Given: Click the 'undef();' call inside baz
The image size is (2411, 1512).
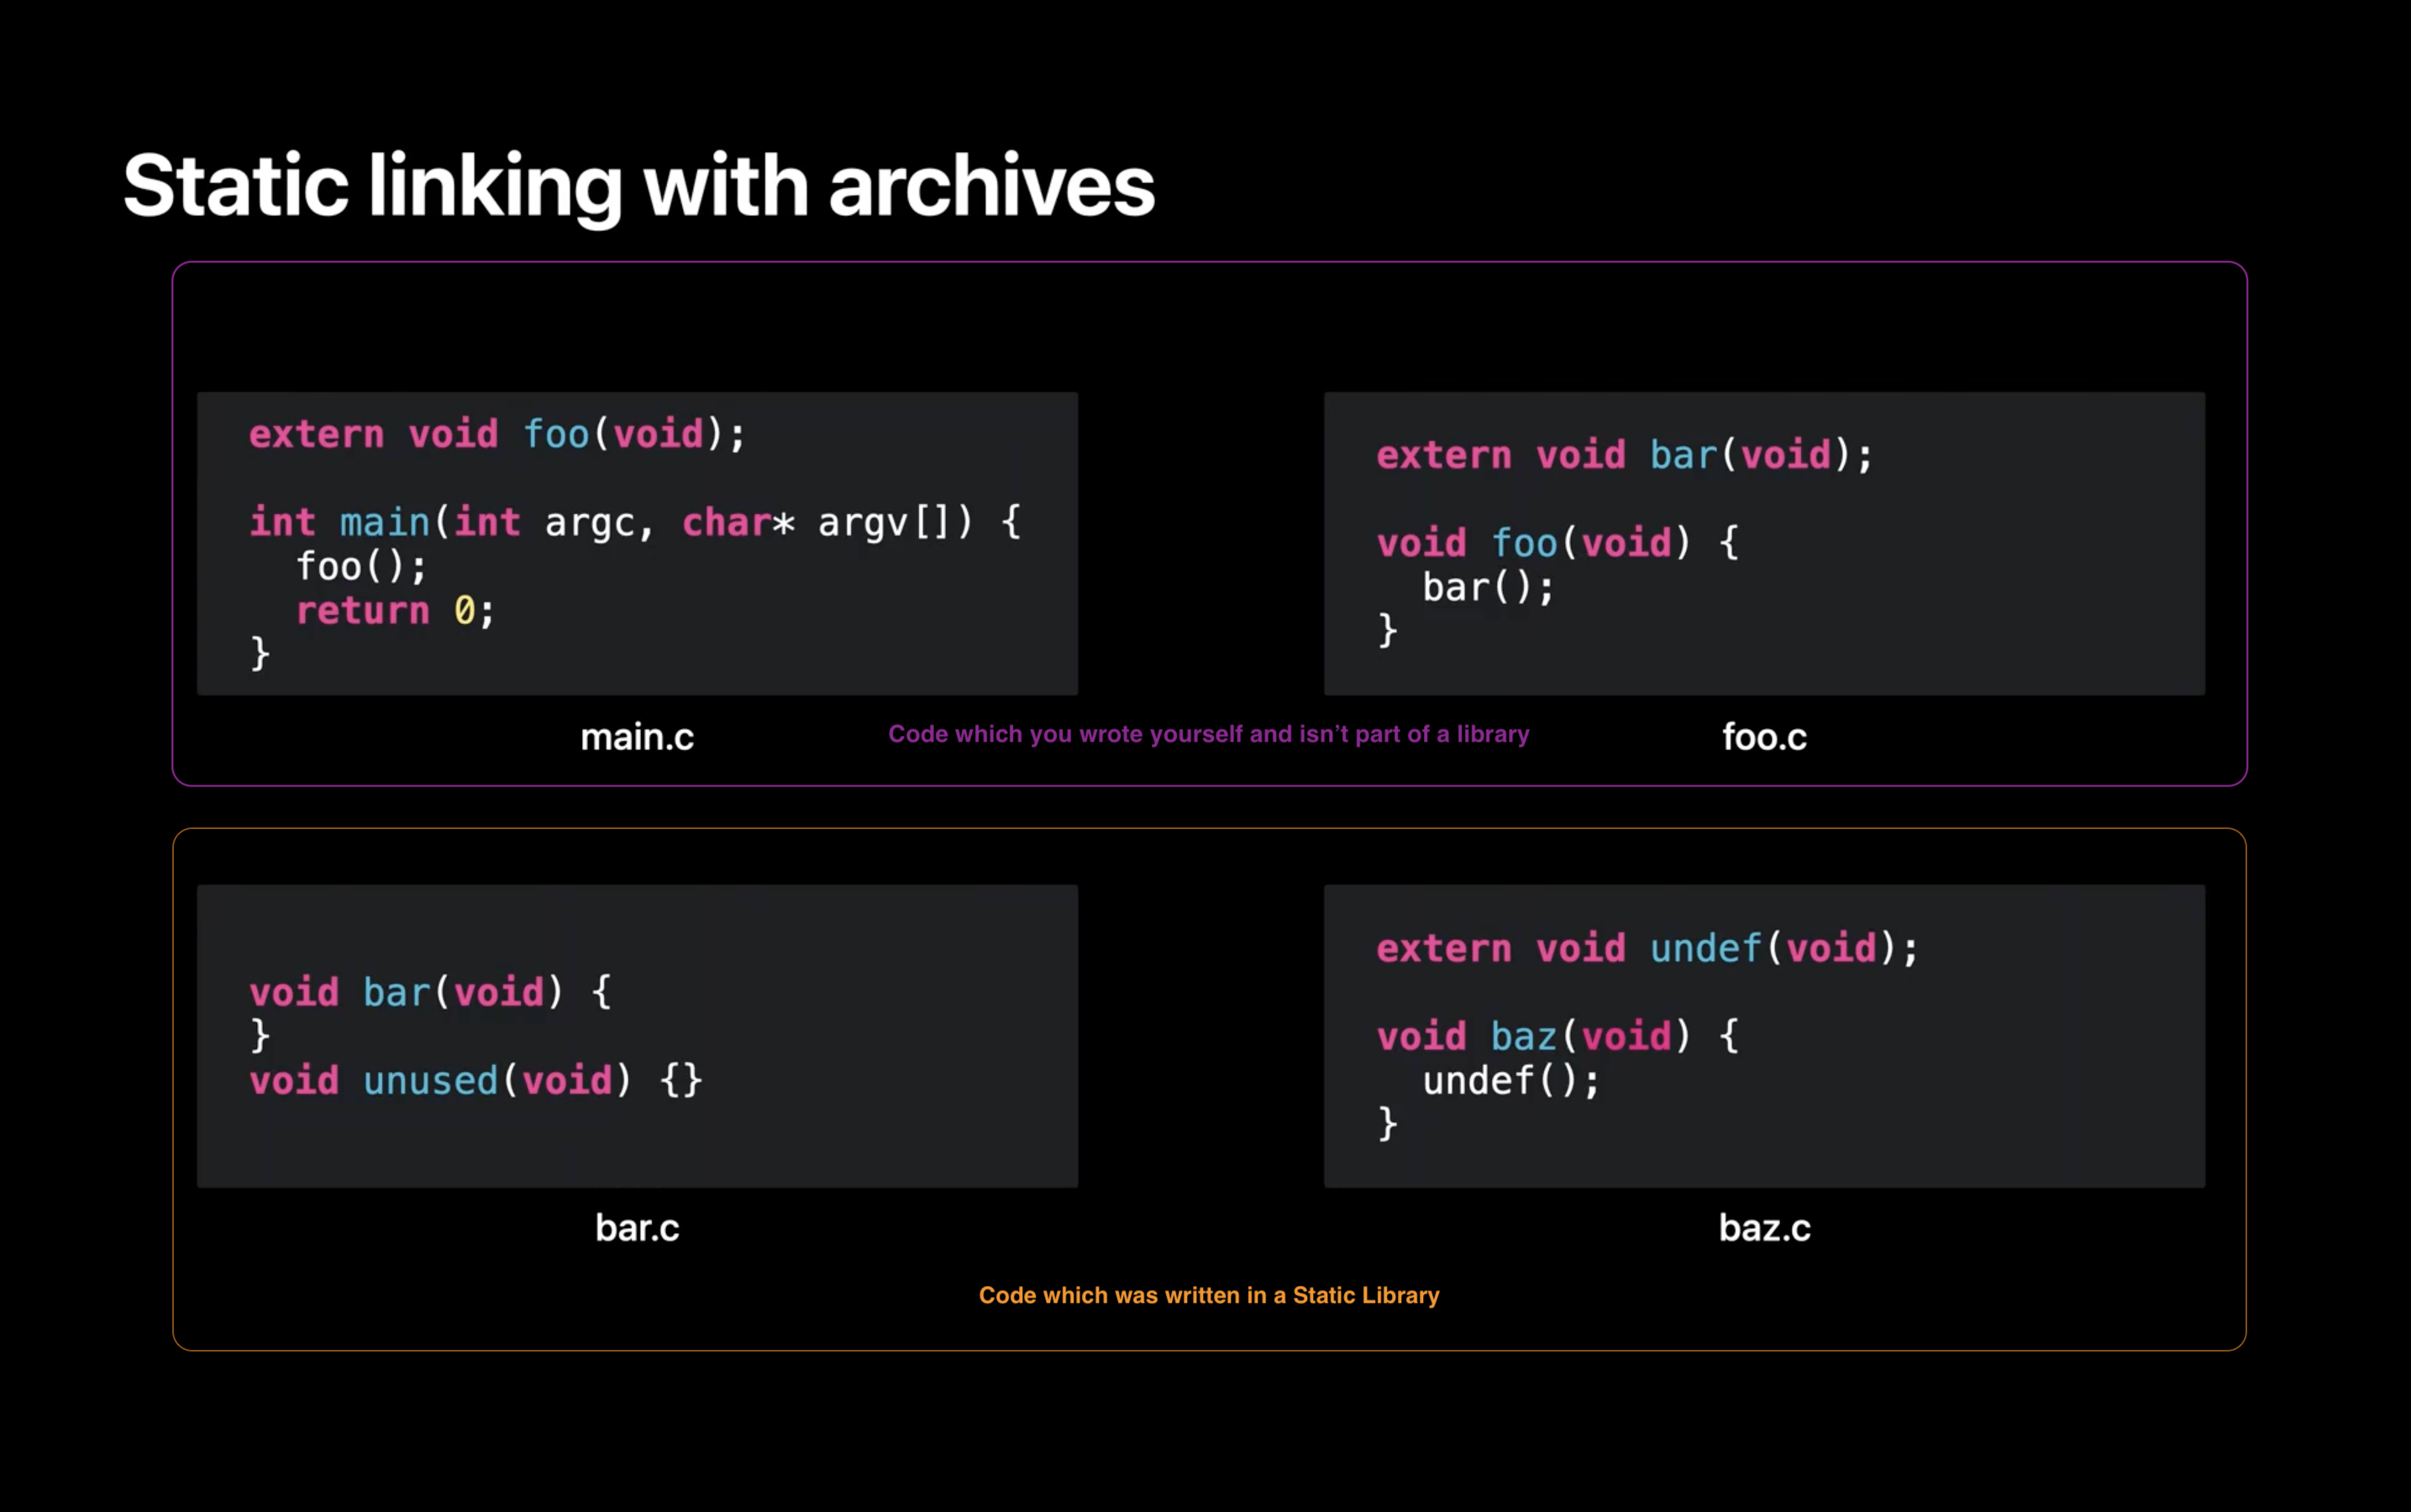Looking at the screenshot, I should 1511,1080.
